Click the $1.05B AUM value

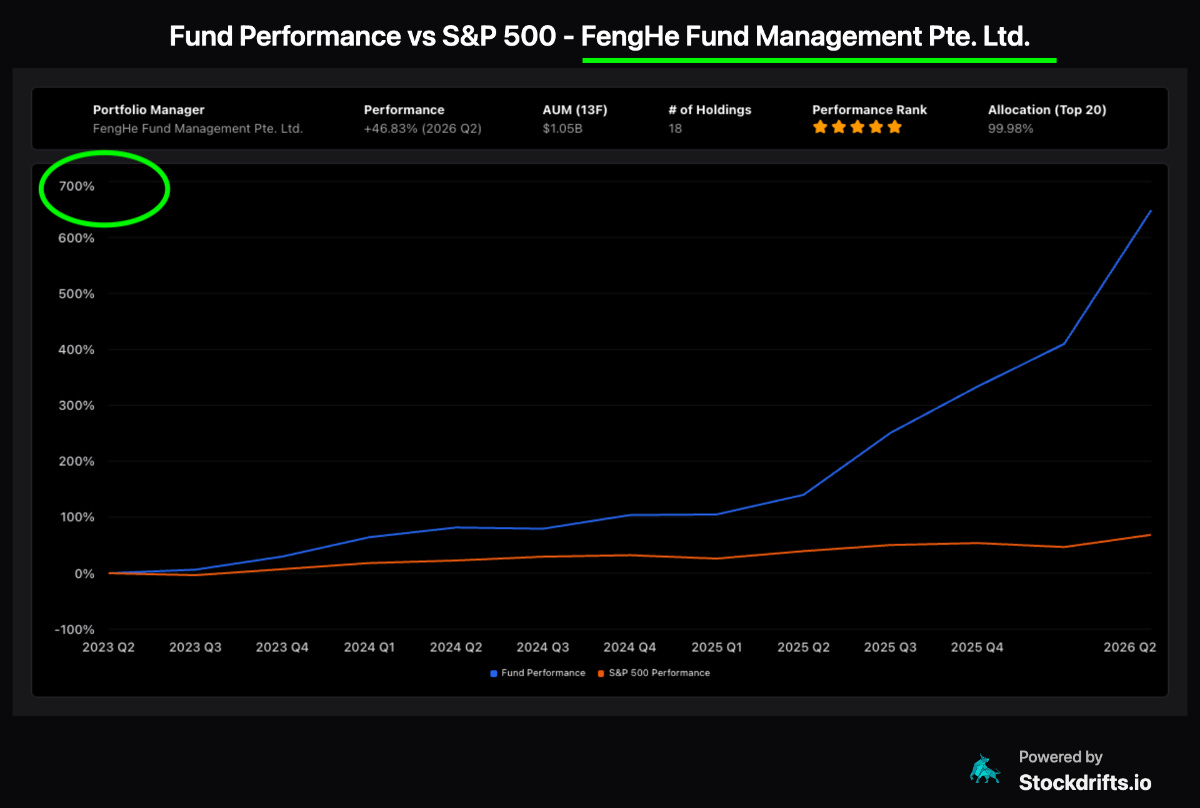(x=560, y=129)
